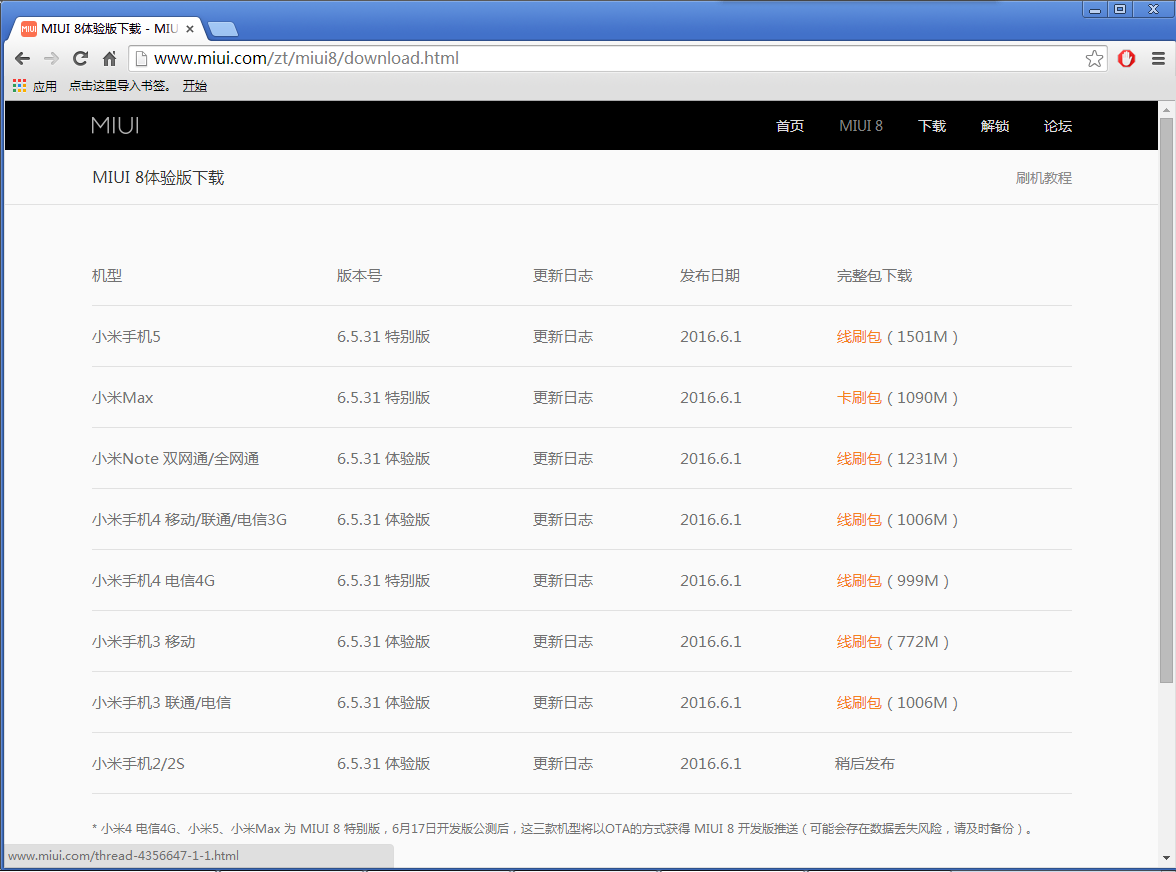The height and width of the screenshot is (872, 1176).
Task: Open 首页 in the site navigation
Action: (790, 126)
